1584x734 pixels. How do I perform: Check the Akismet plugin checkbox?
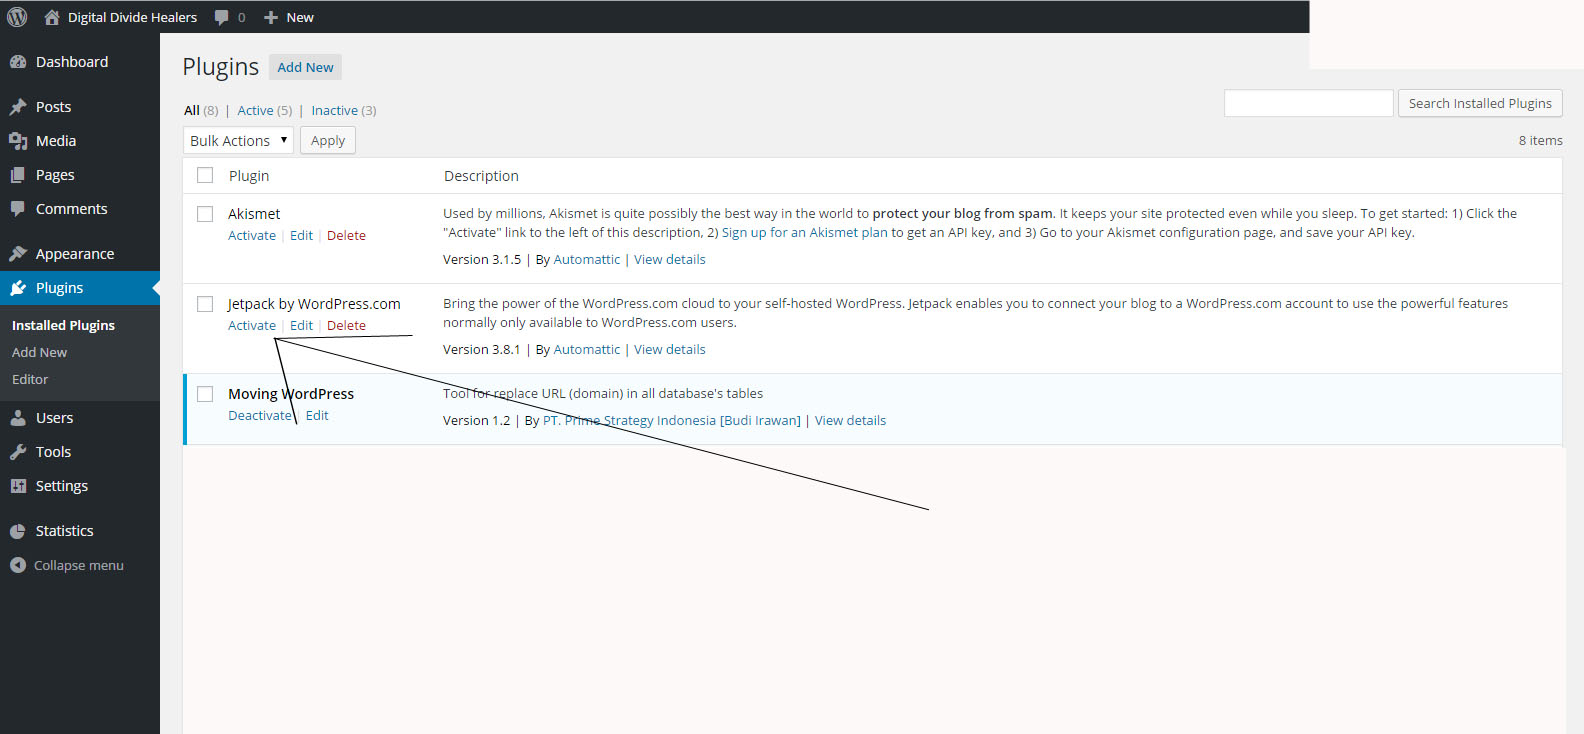[205, 214]
